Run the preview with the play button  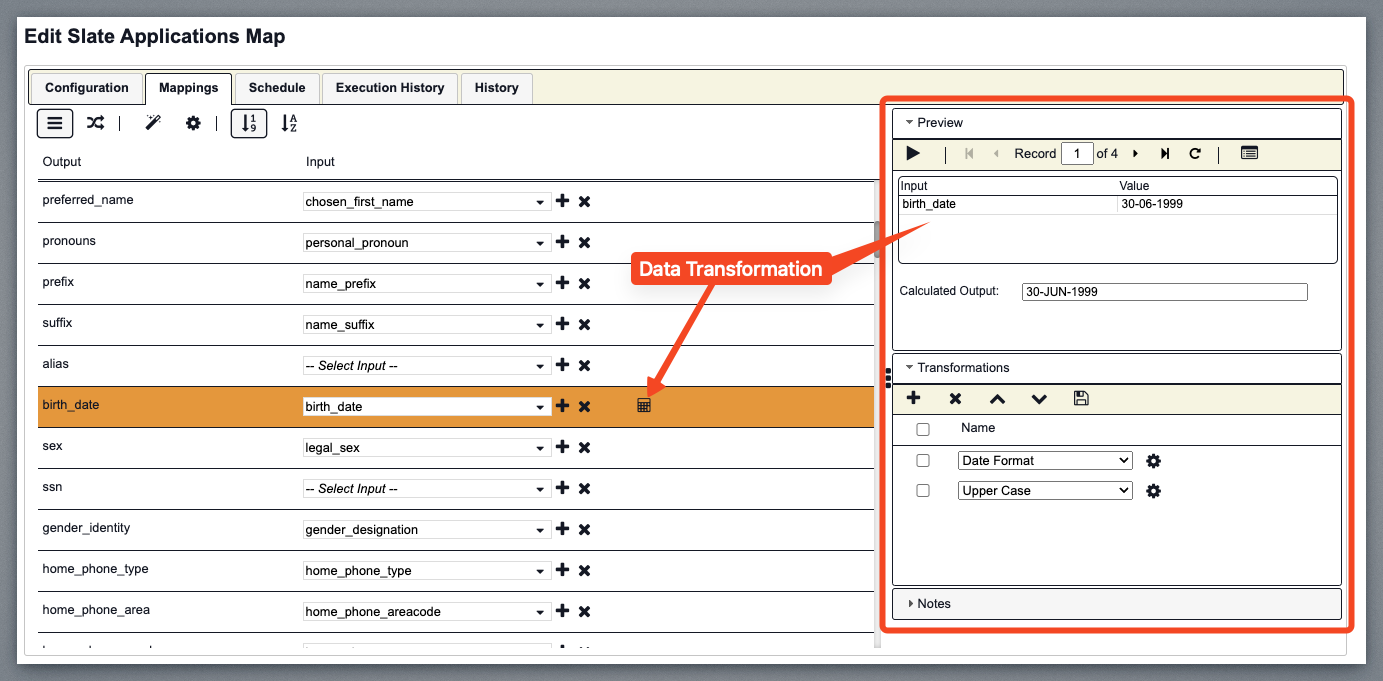[x=913, y=153]
